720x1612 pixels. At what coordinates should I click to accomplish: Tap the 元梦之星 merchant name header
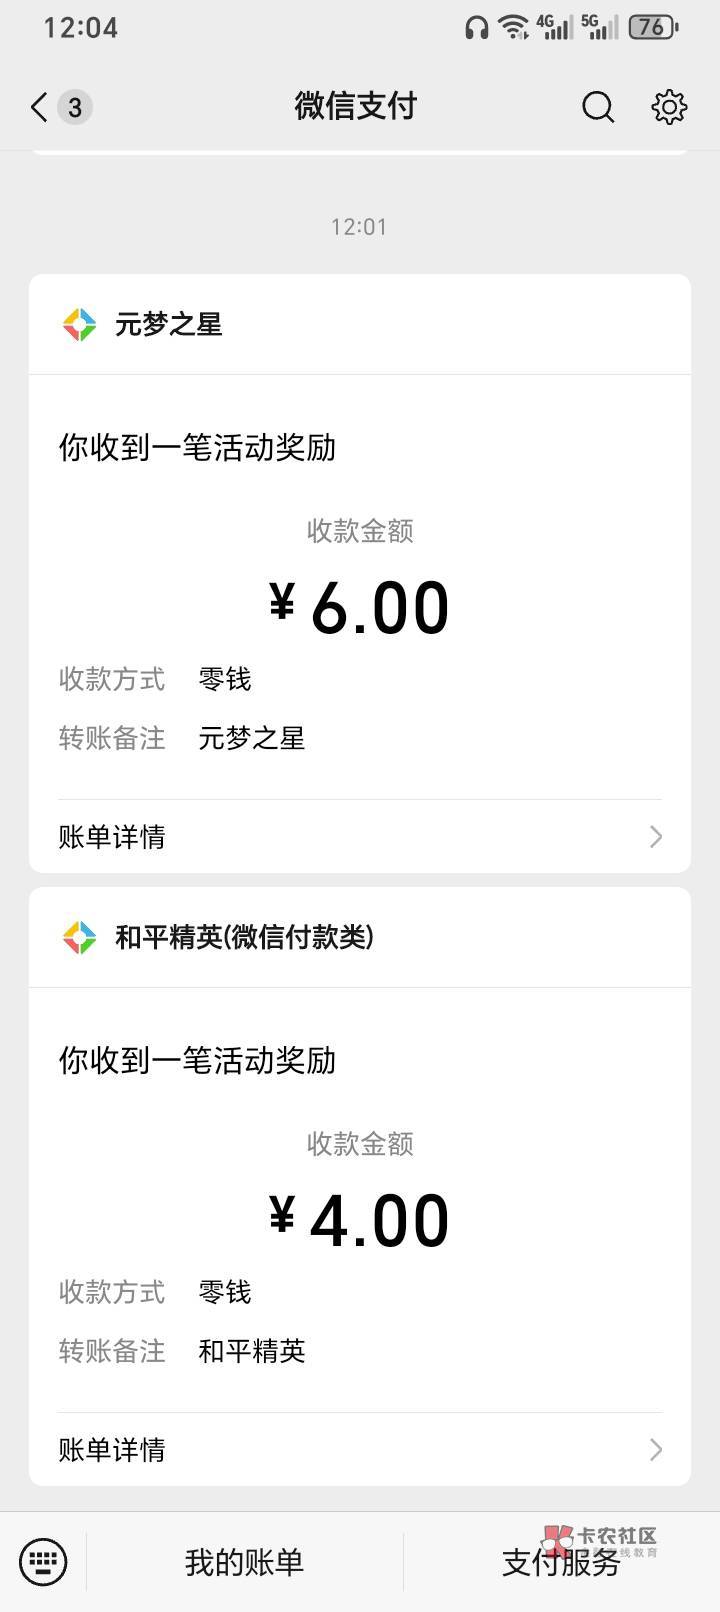(168, 324)
